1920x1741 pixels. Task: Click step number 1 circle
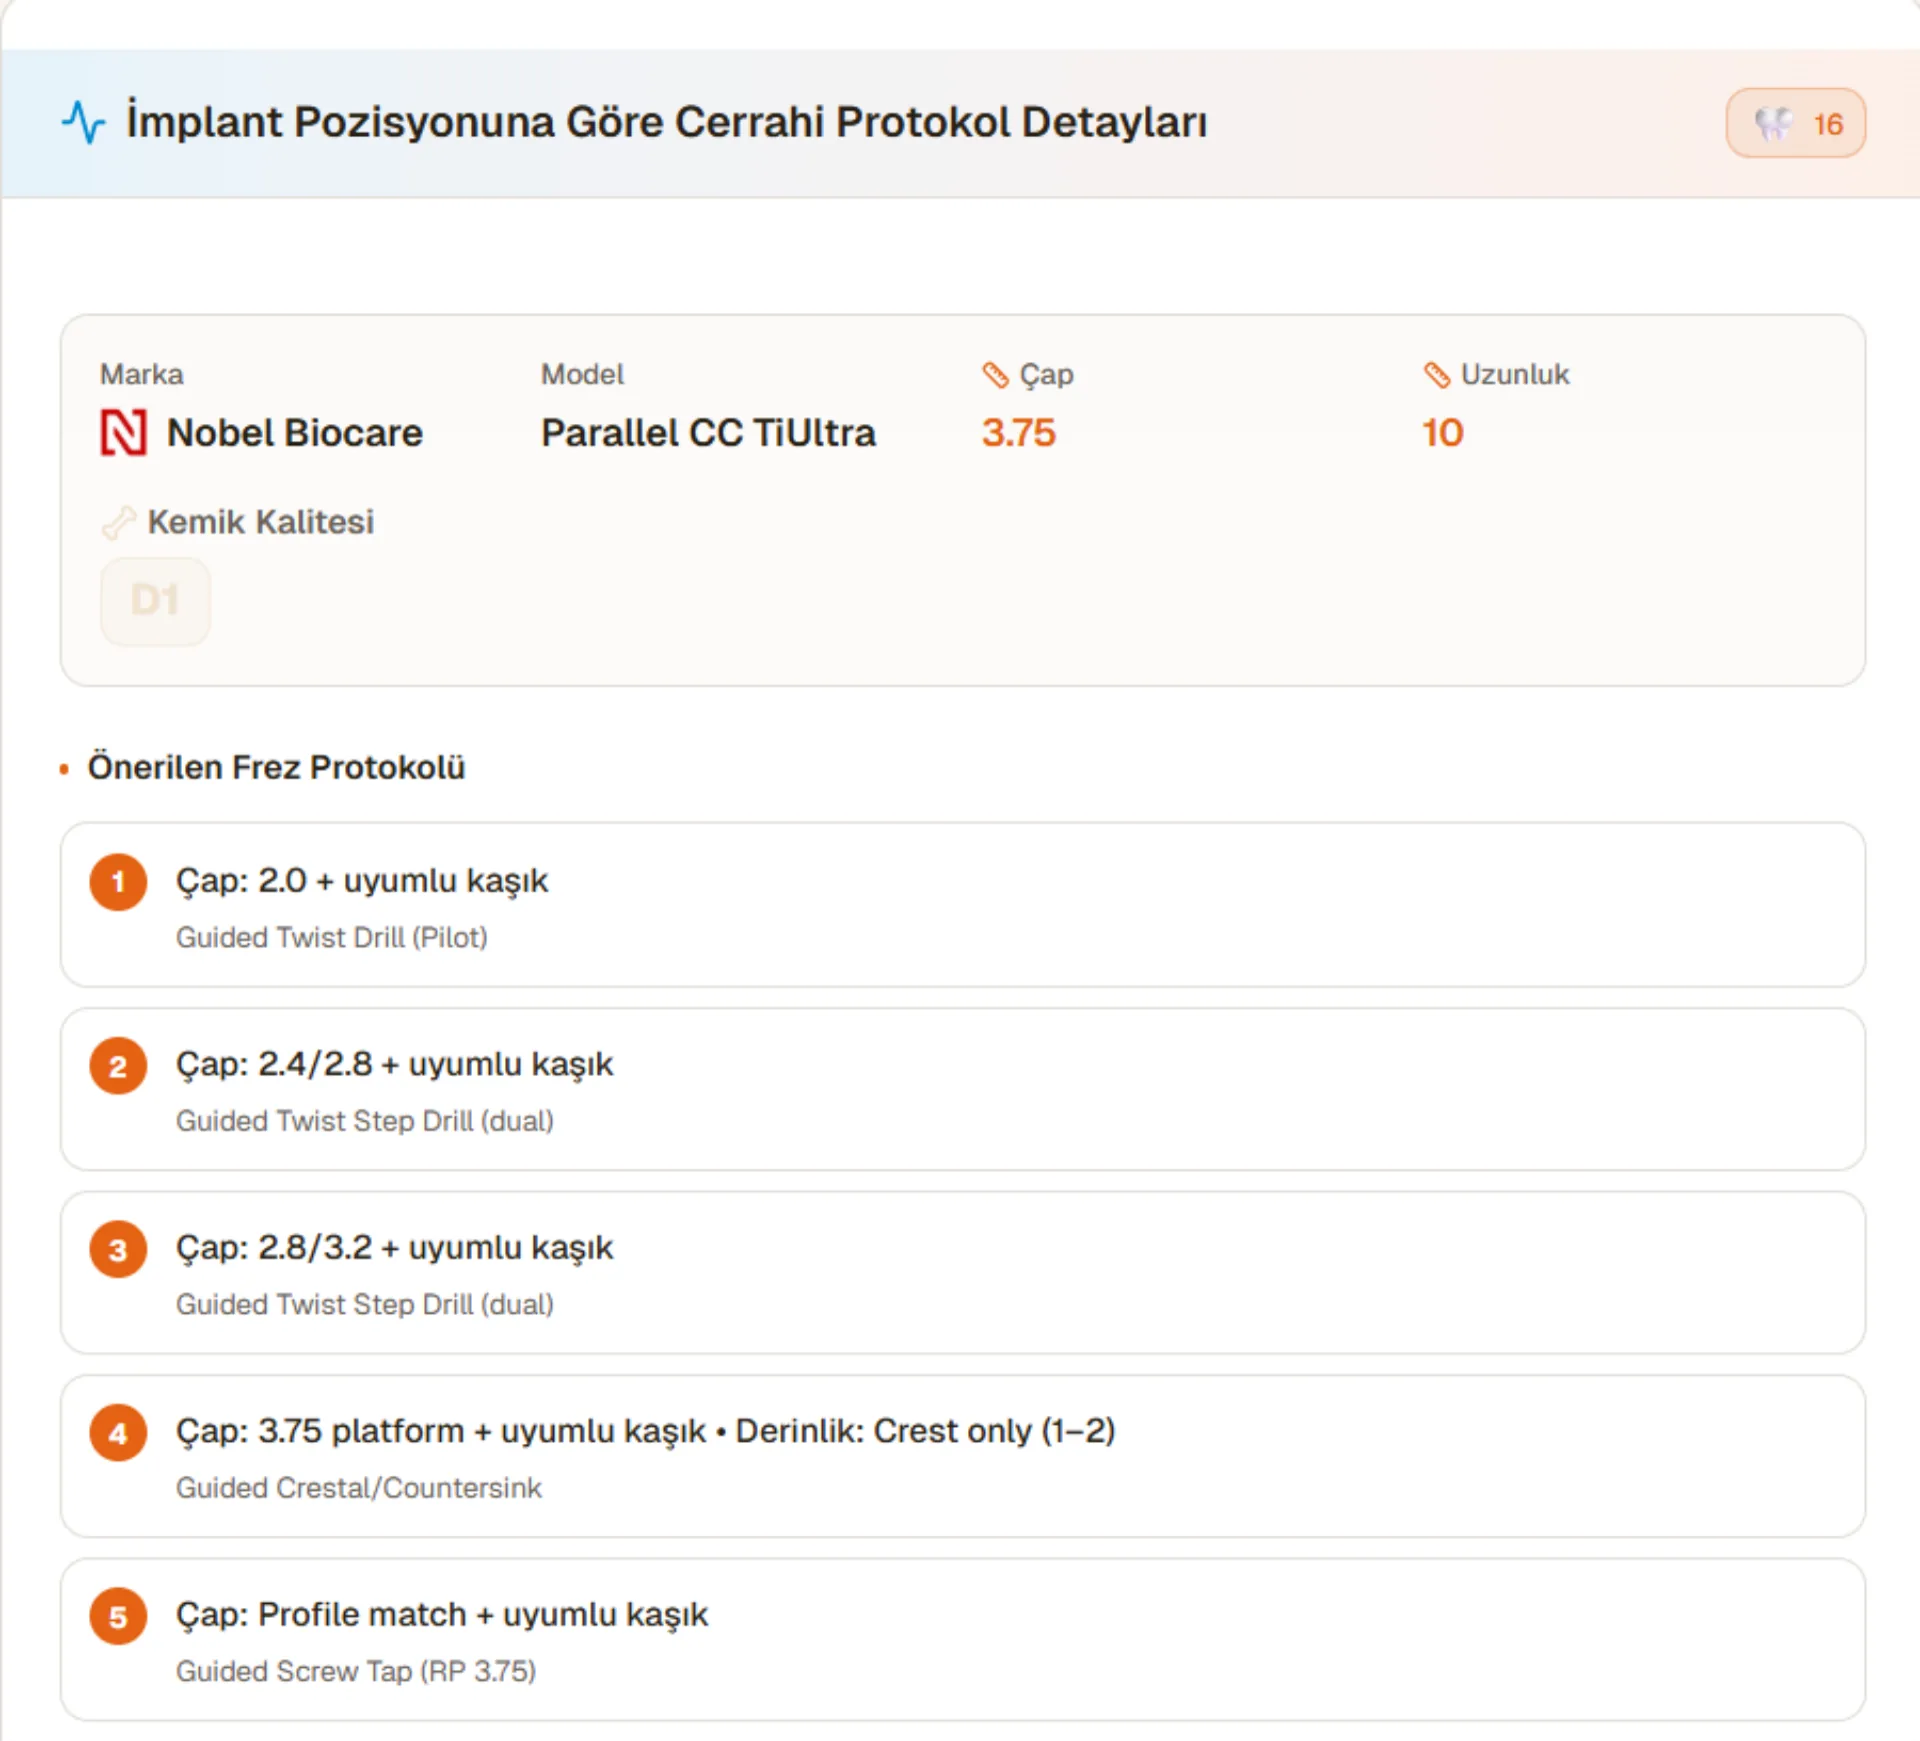pyautogui.click(x=118, y=882)
